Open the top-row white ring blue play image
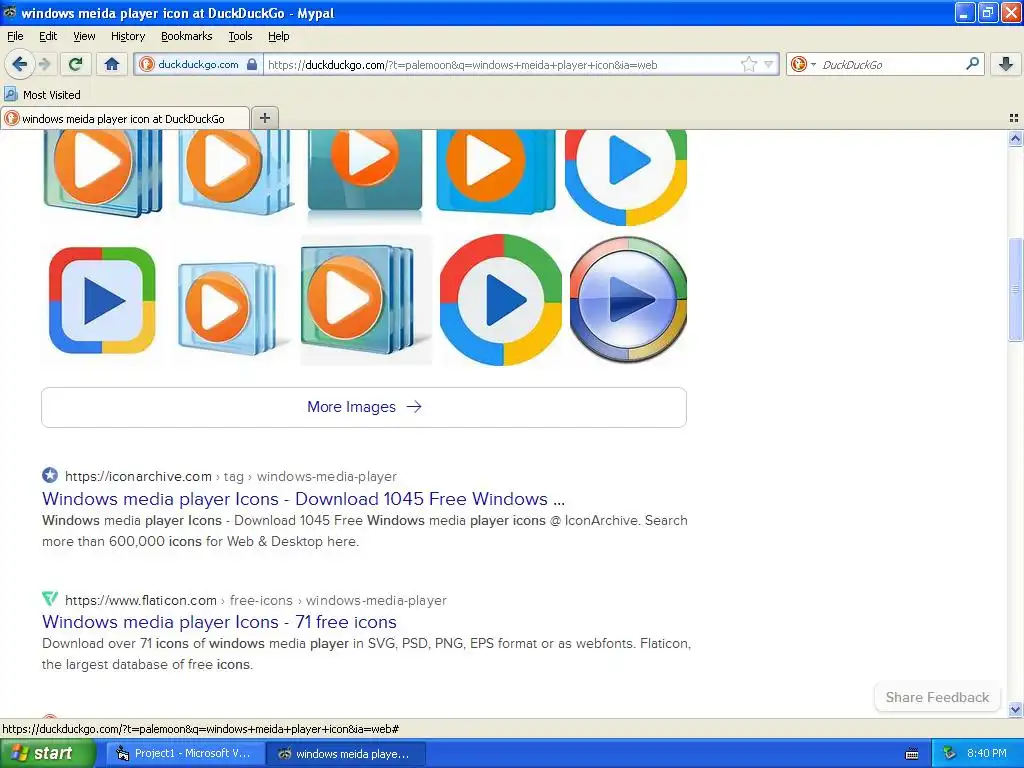1024x768 pixels. [626, 176]
